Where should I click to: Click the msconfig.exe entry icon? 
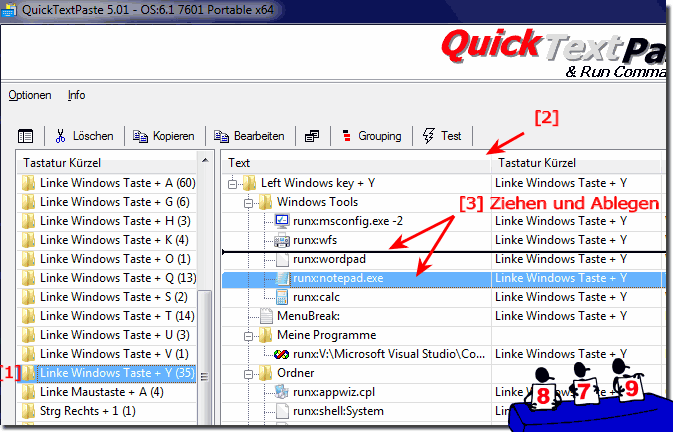[x=282, y=221]
